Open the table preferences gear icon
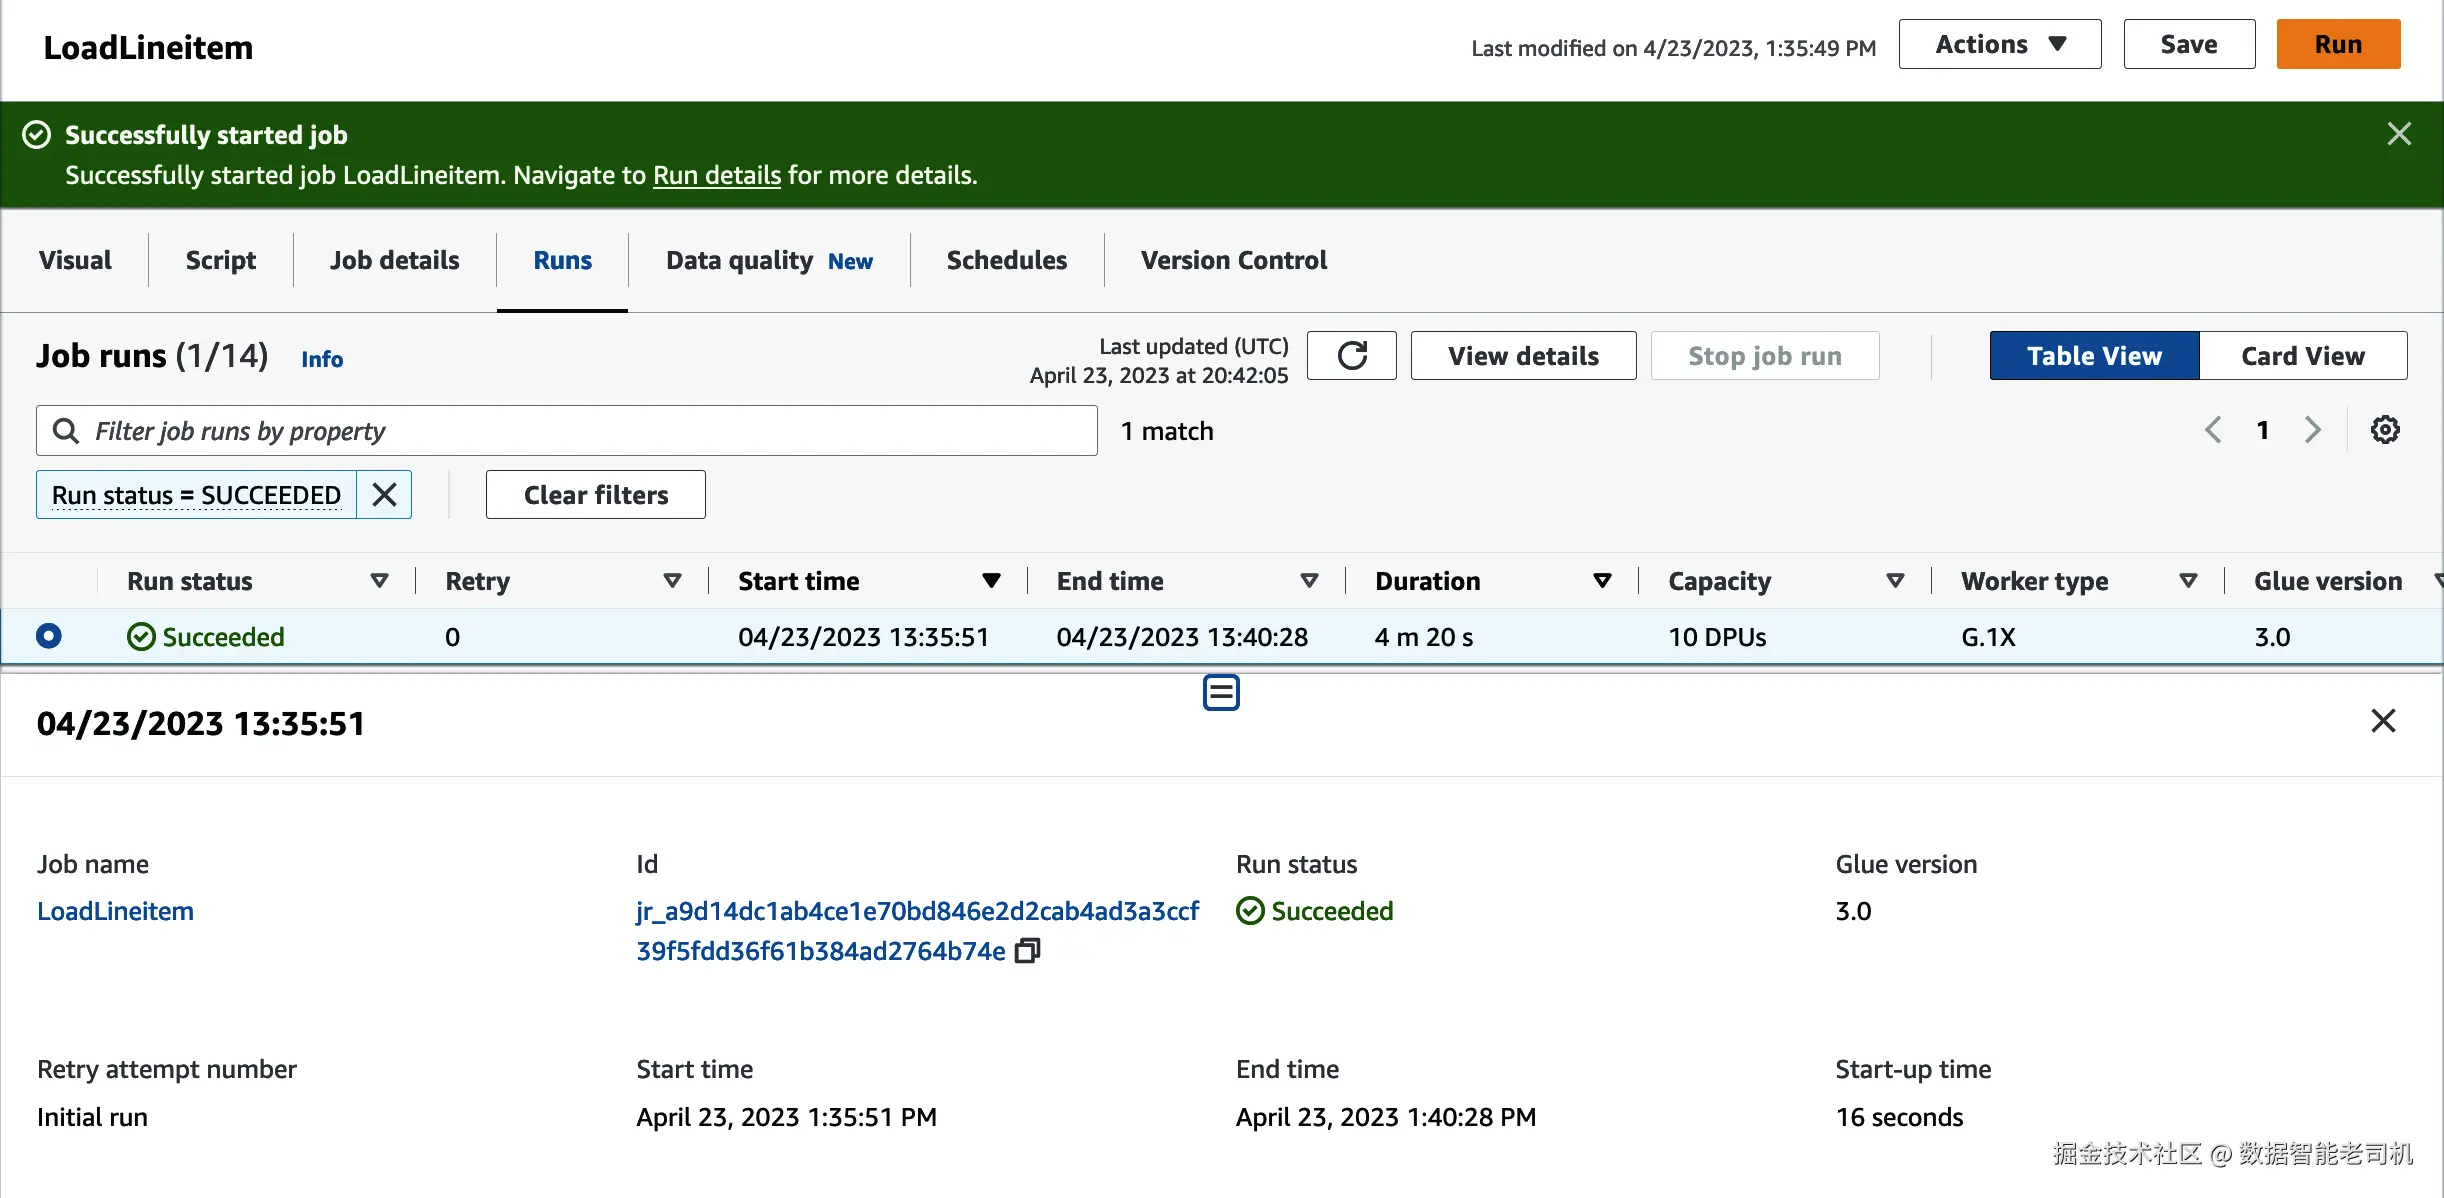Screen dimensions: 2444x1198 pyautogui.click(x=2385, y=430)
